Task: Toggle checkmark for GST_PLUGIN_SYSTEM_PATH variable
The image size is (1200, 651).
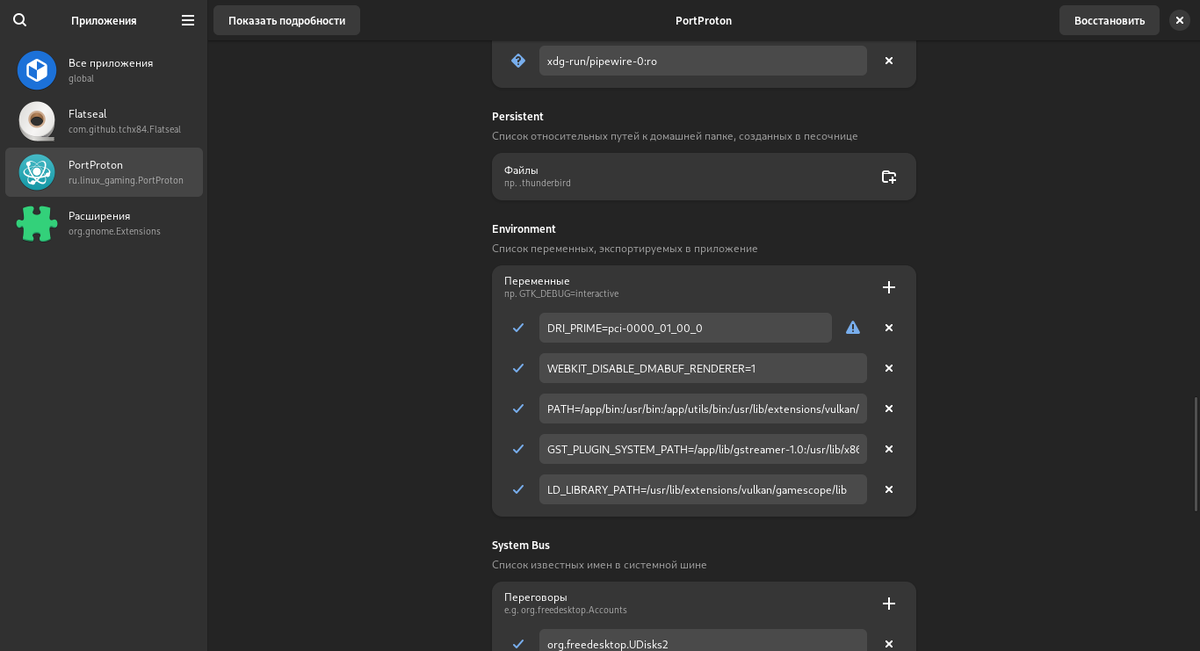Action: (x=518, y=449)
